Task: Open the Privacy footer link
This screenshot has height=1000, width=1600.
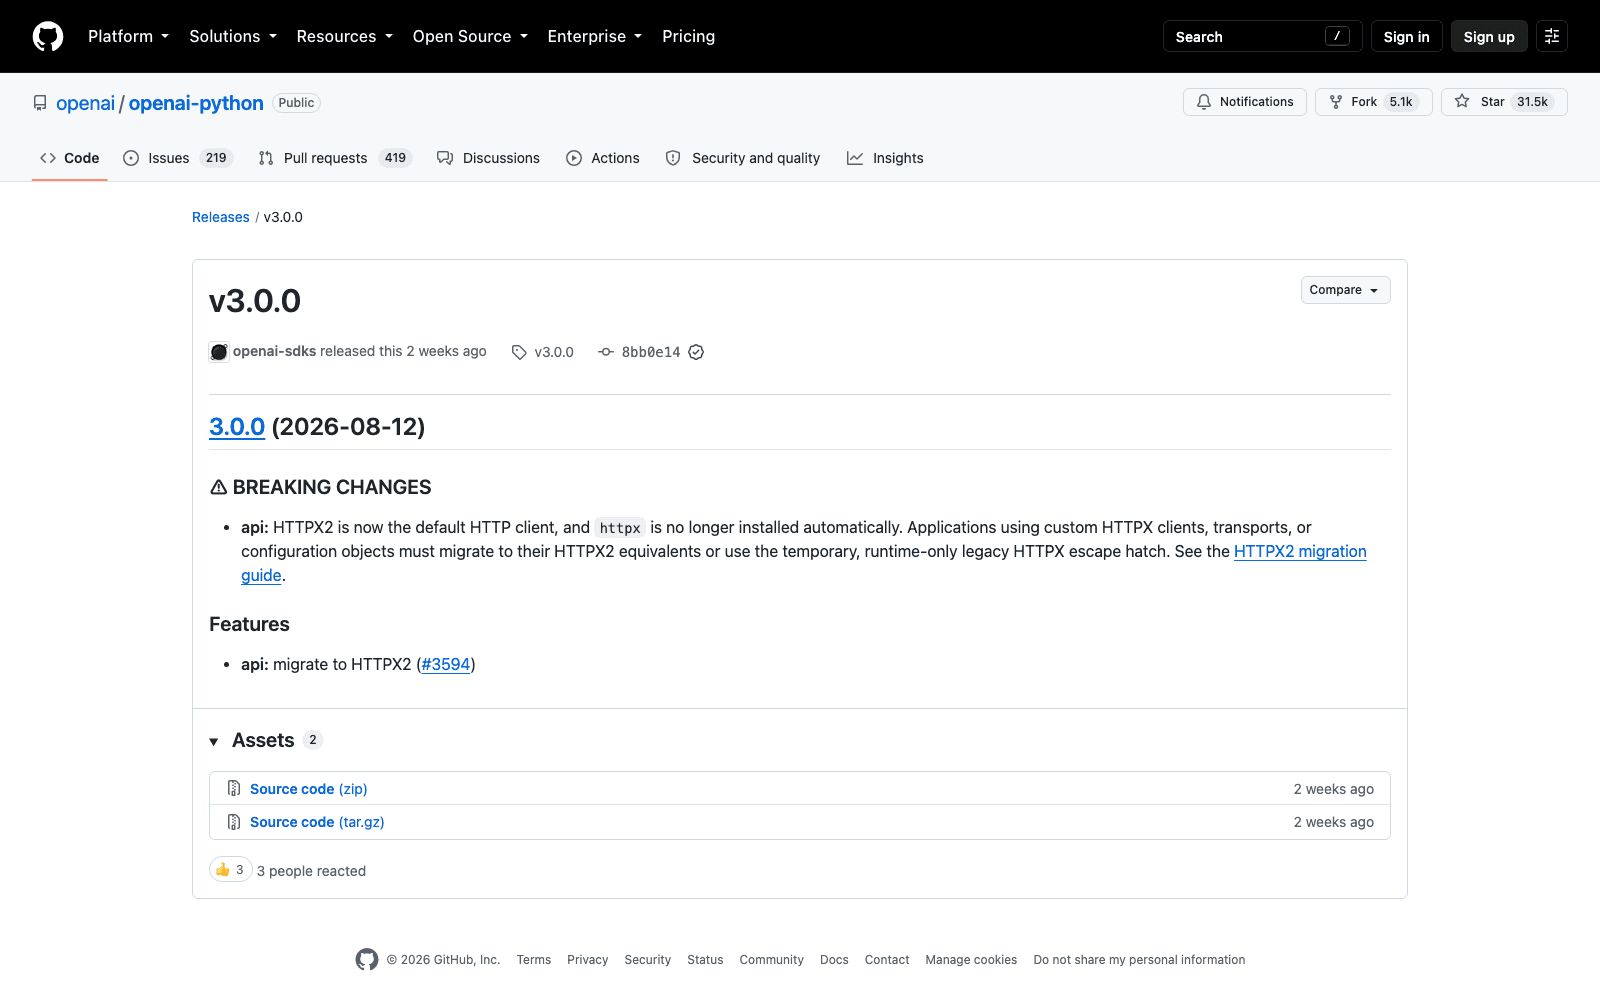Action: 588,960
